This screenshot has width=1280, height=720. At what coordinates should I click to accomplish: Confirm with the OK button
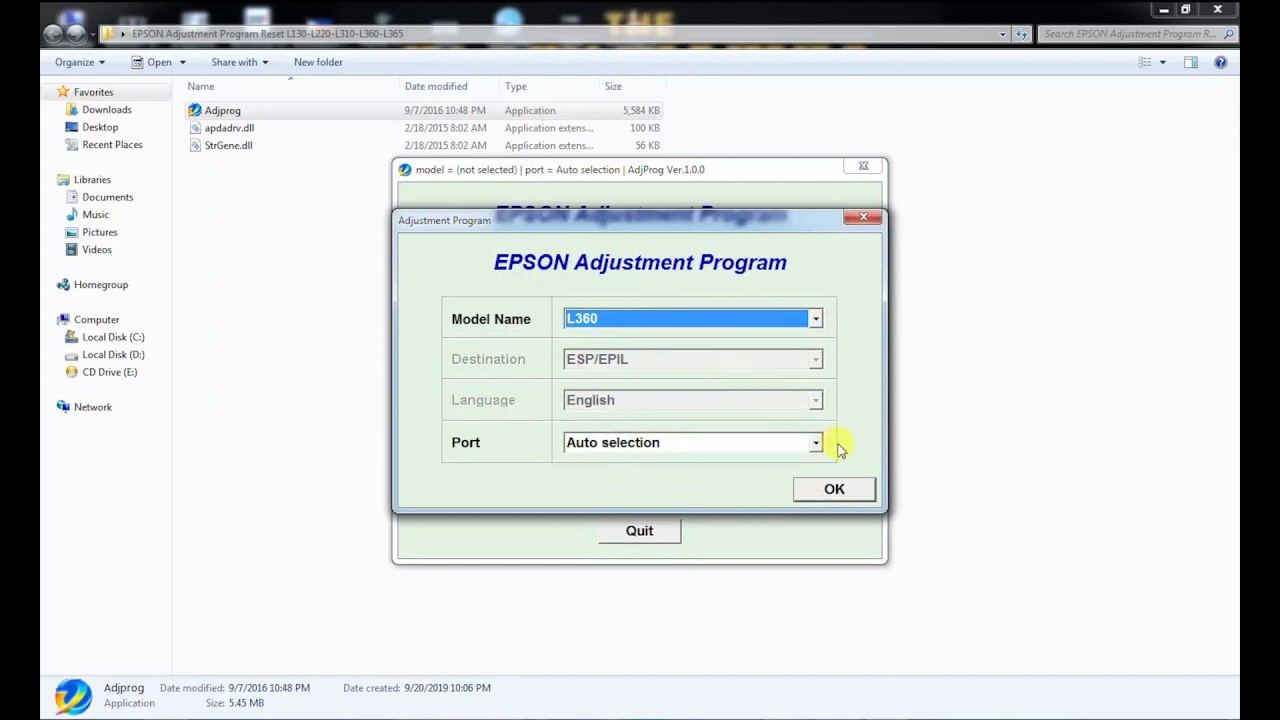pos(834,489)
